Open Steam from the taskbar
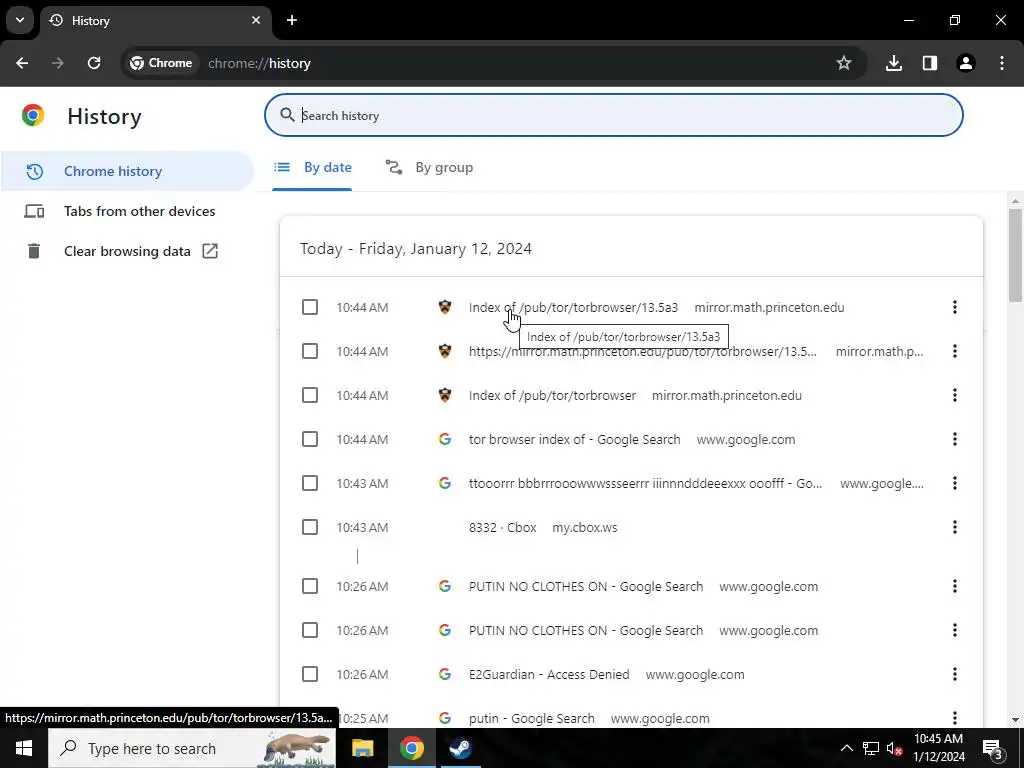This screenshot has width=1024, height=768. [460, 748]
